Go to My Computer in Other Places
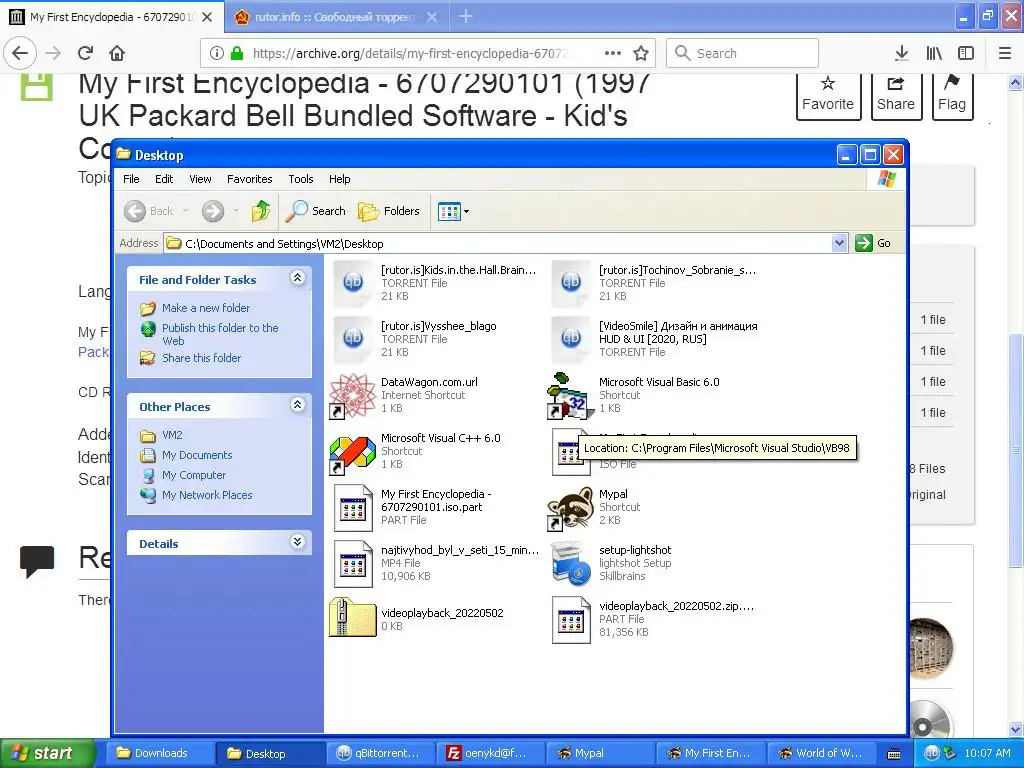 click(194, 475)
